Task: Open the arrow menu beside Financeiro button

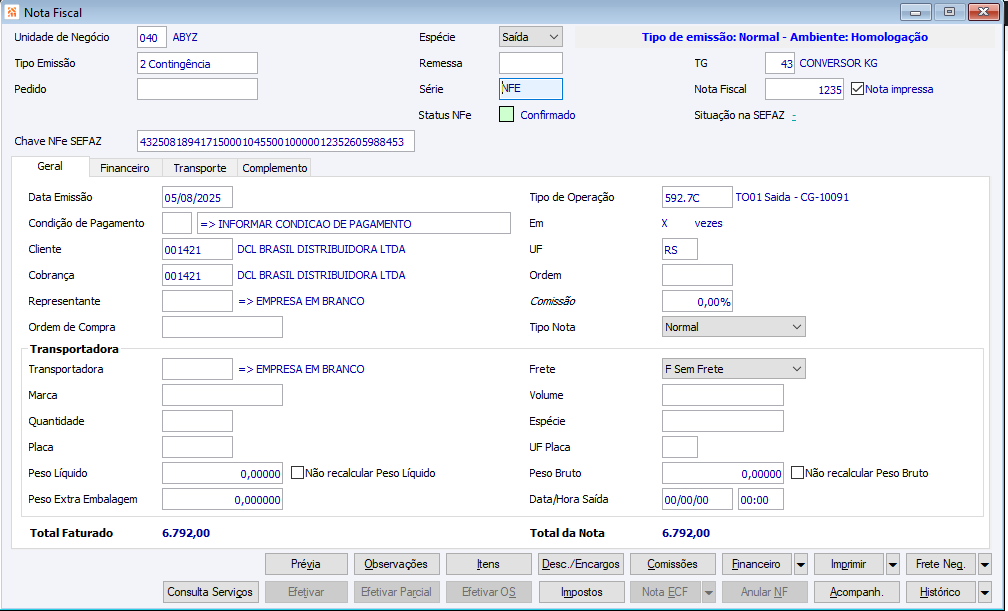Action: tap(800, 564)
